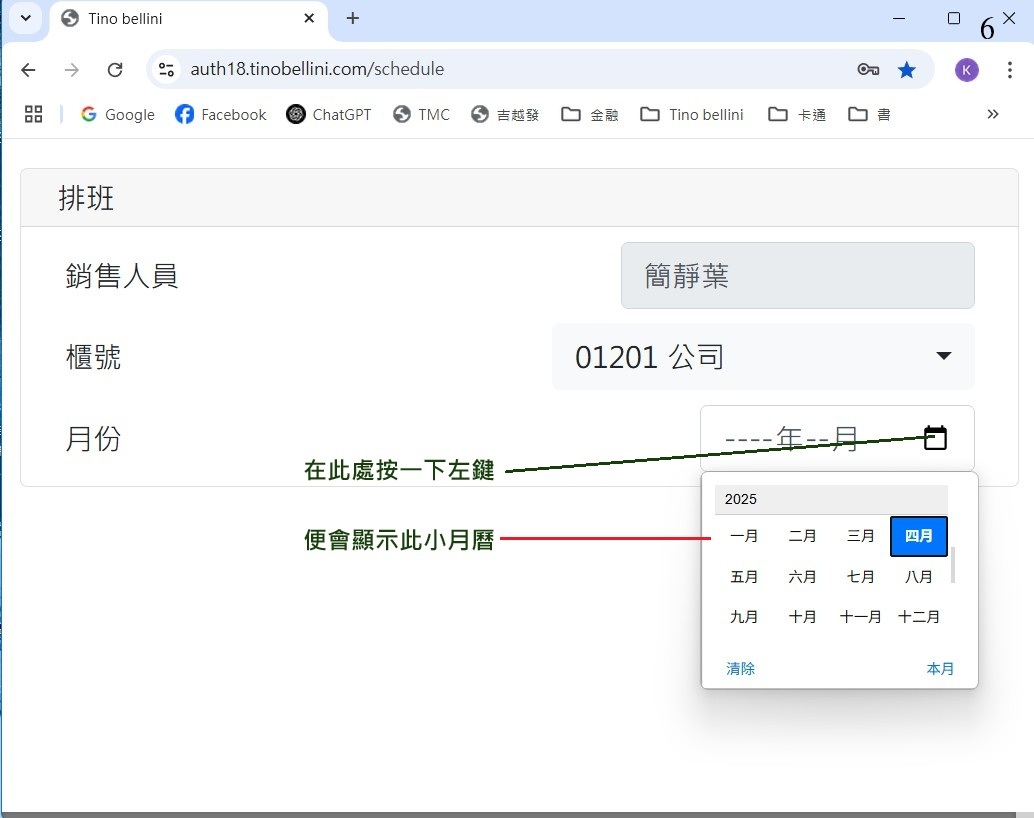Bookmark this page with the star icon
Image resolution: width=1034 pixels, height=818 pixels.
pos(907,69)
